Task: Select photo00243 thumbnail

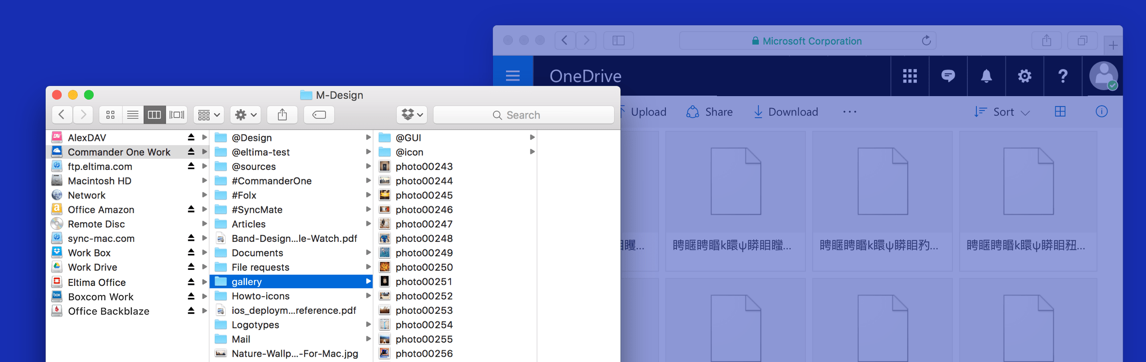Action: tap(384, 166)
